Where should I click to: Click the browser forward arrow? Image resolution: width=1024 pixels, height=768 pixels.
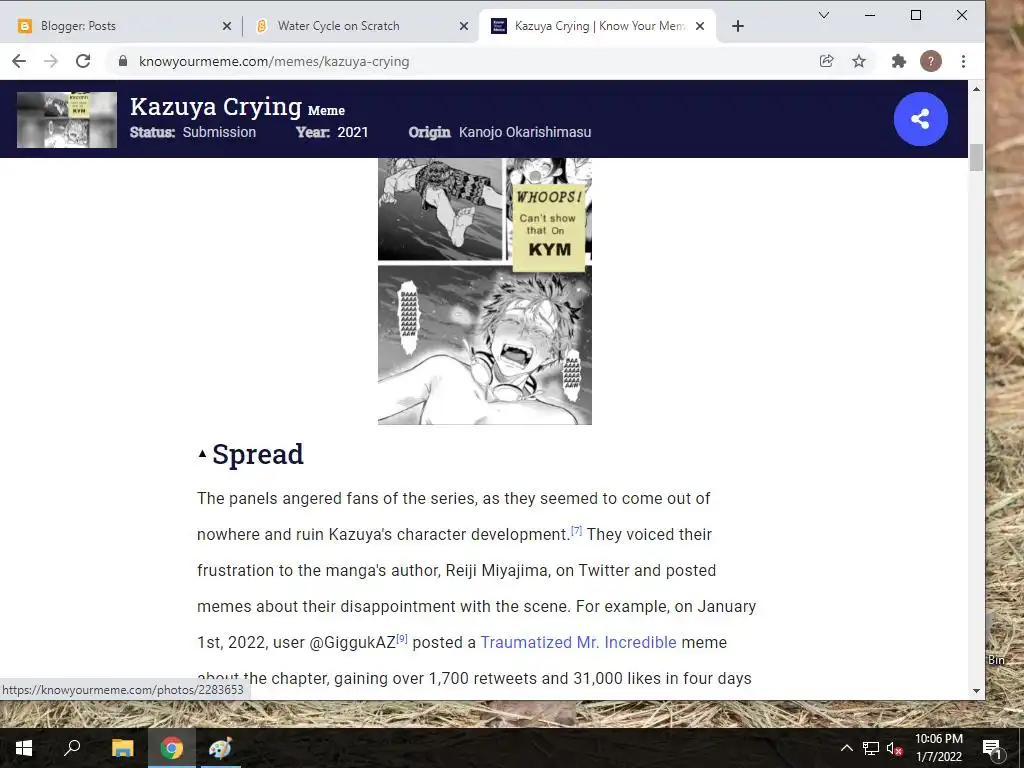point(51,61)
